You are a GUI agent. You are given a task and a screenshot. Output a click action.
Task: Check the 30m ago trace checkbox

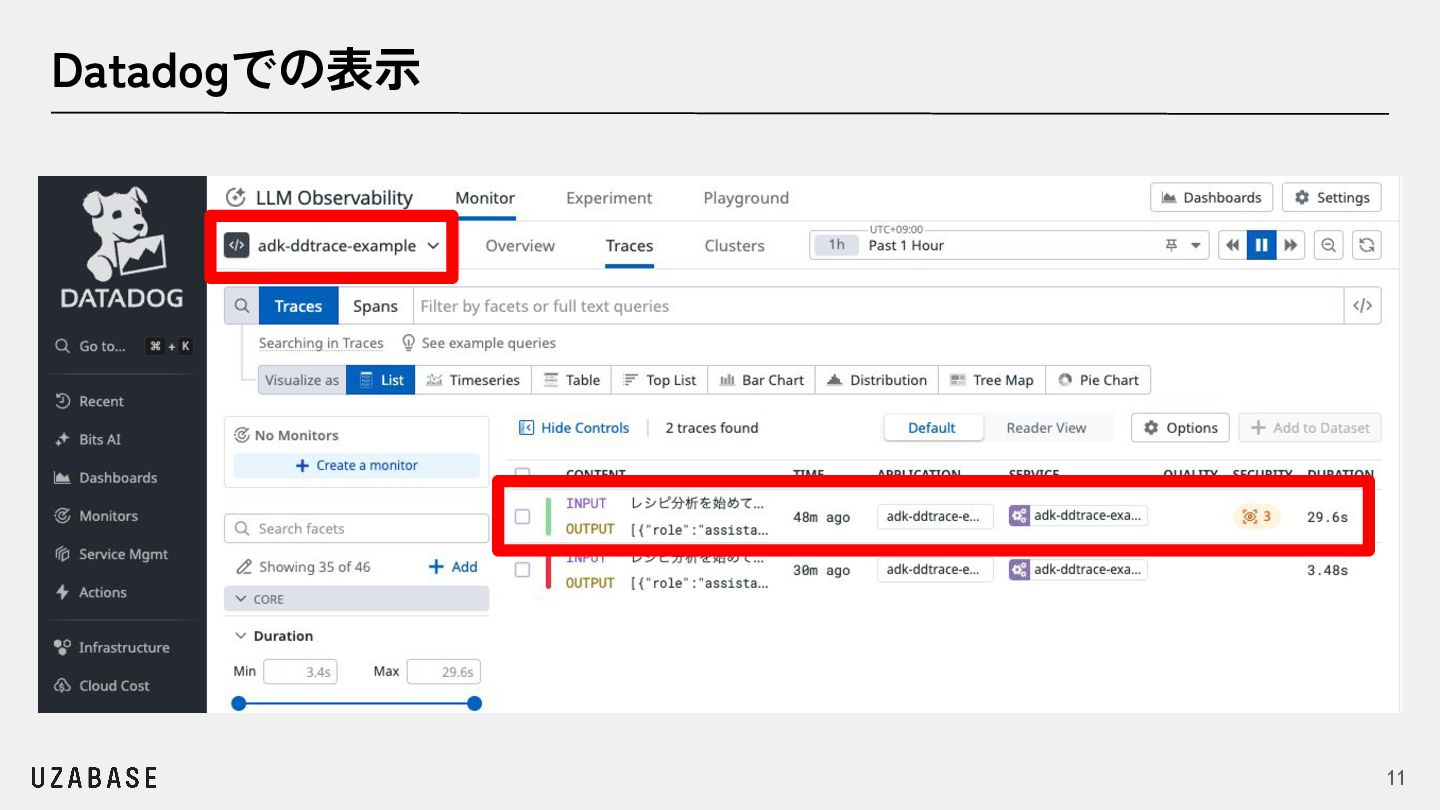[522, 569]
